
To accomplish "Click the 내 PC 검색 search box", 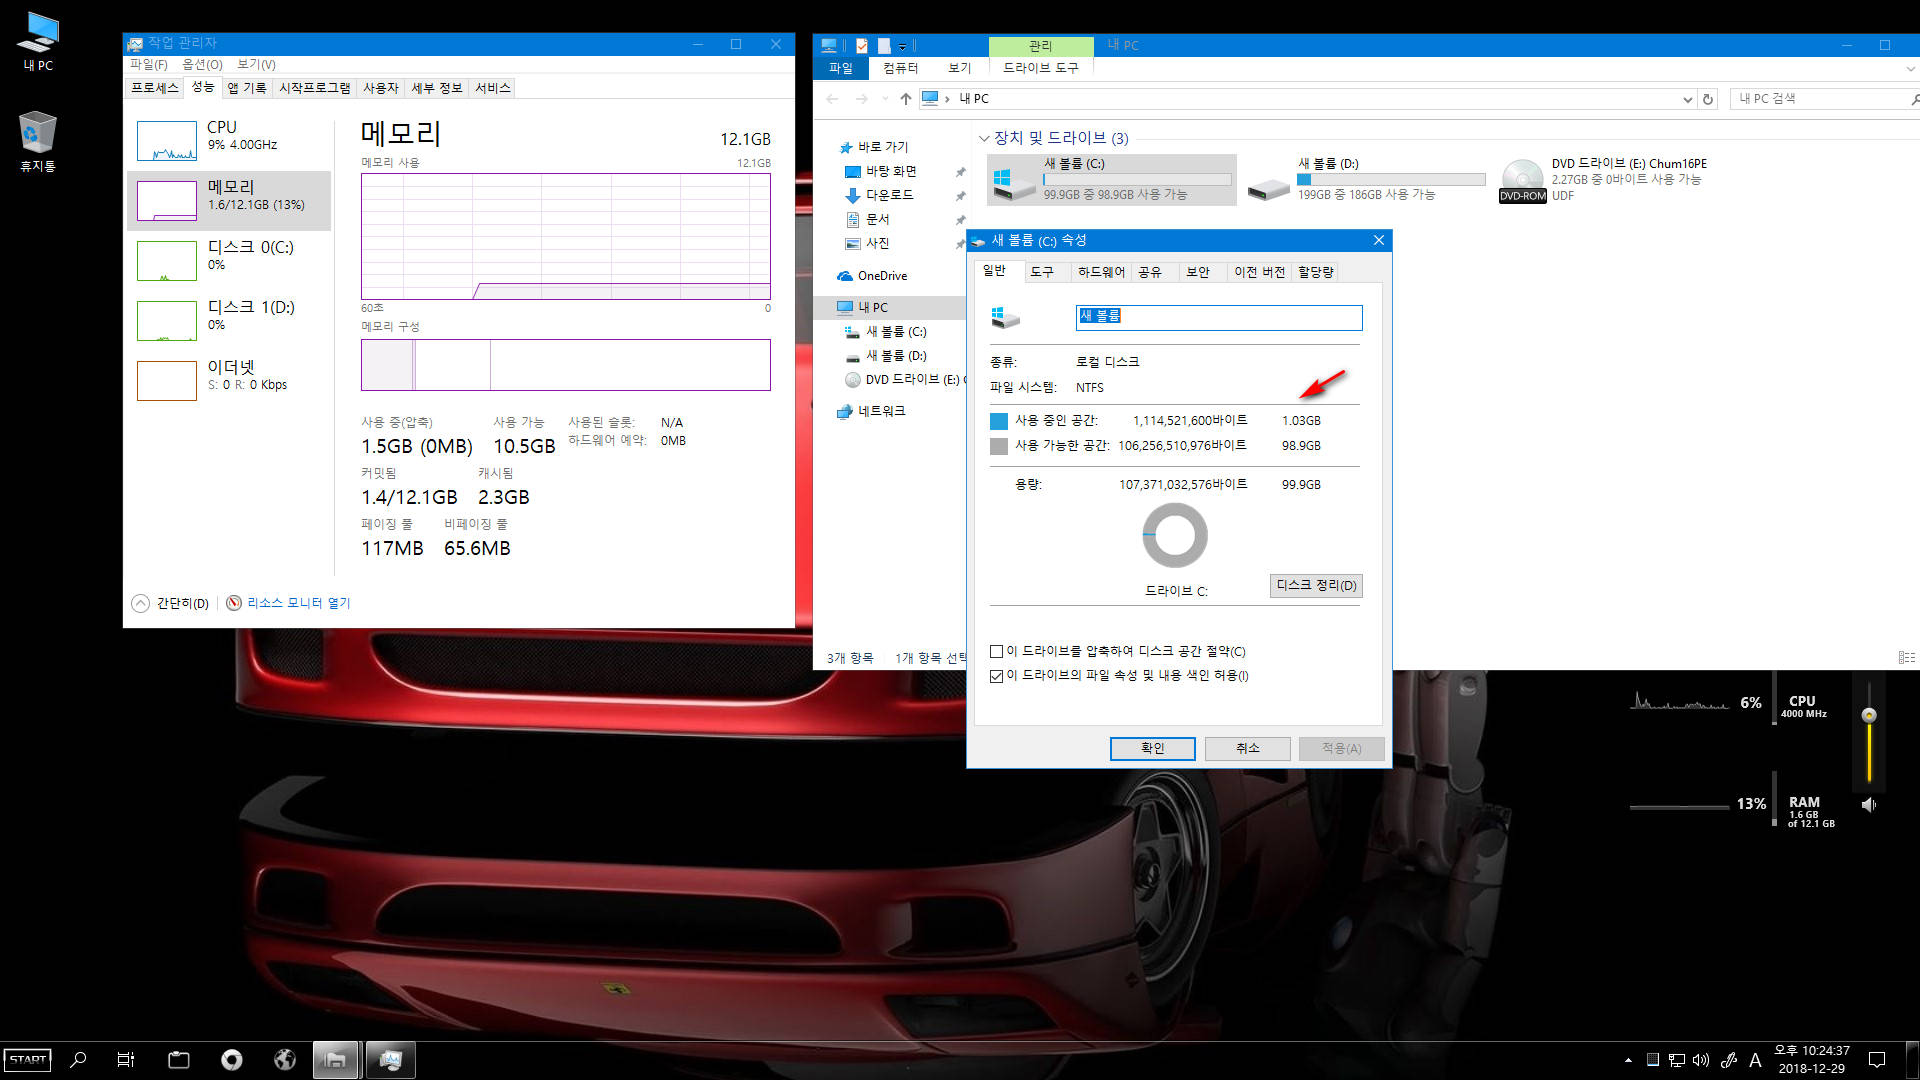I will click(x=1820, y=99).
